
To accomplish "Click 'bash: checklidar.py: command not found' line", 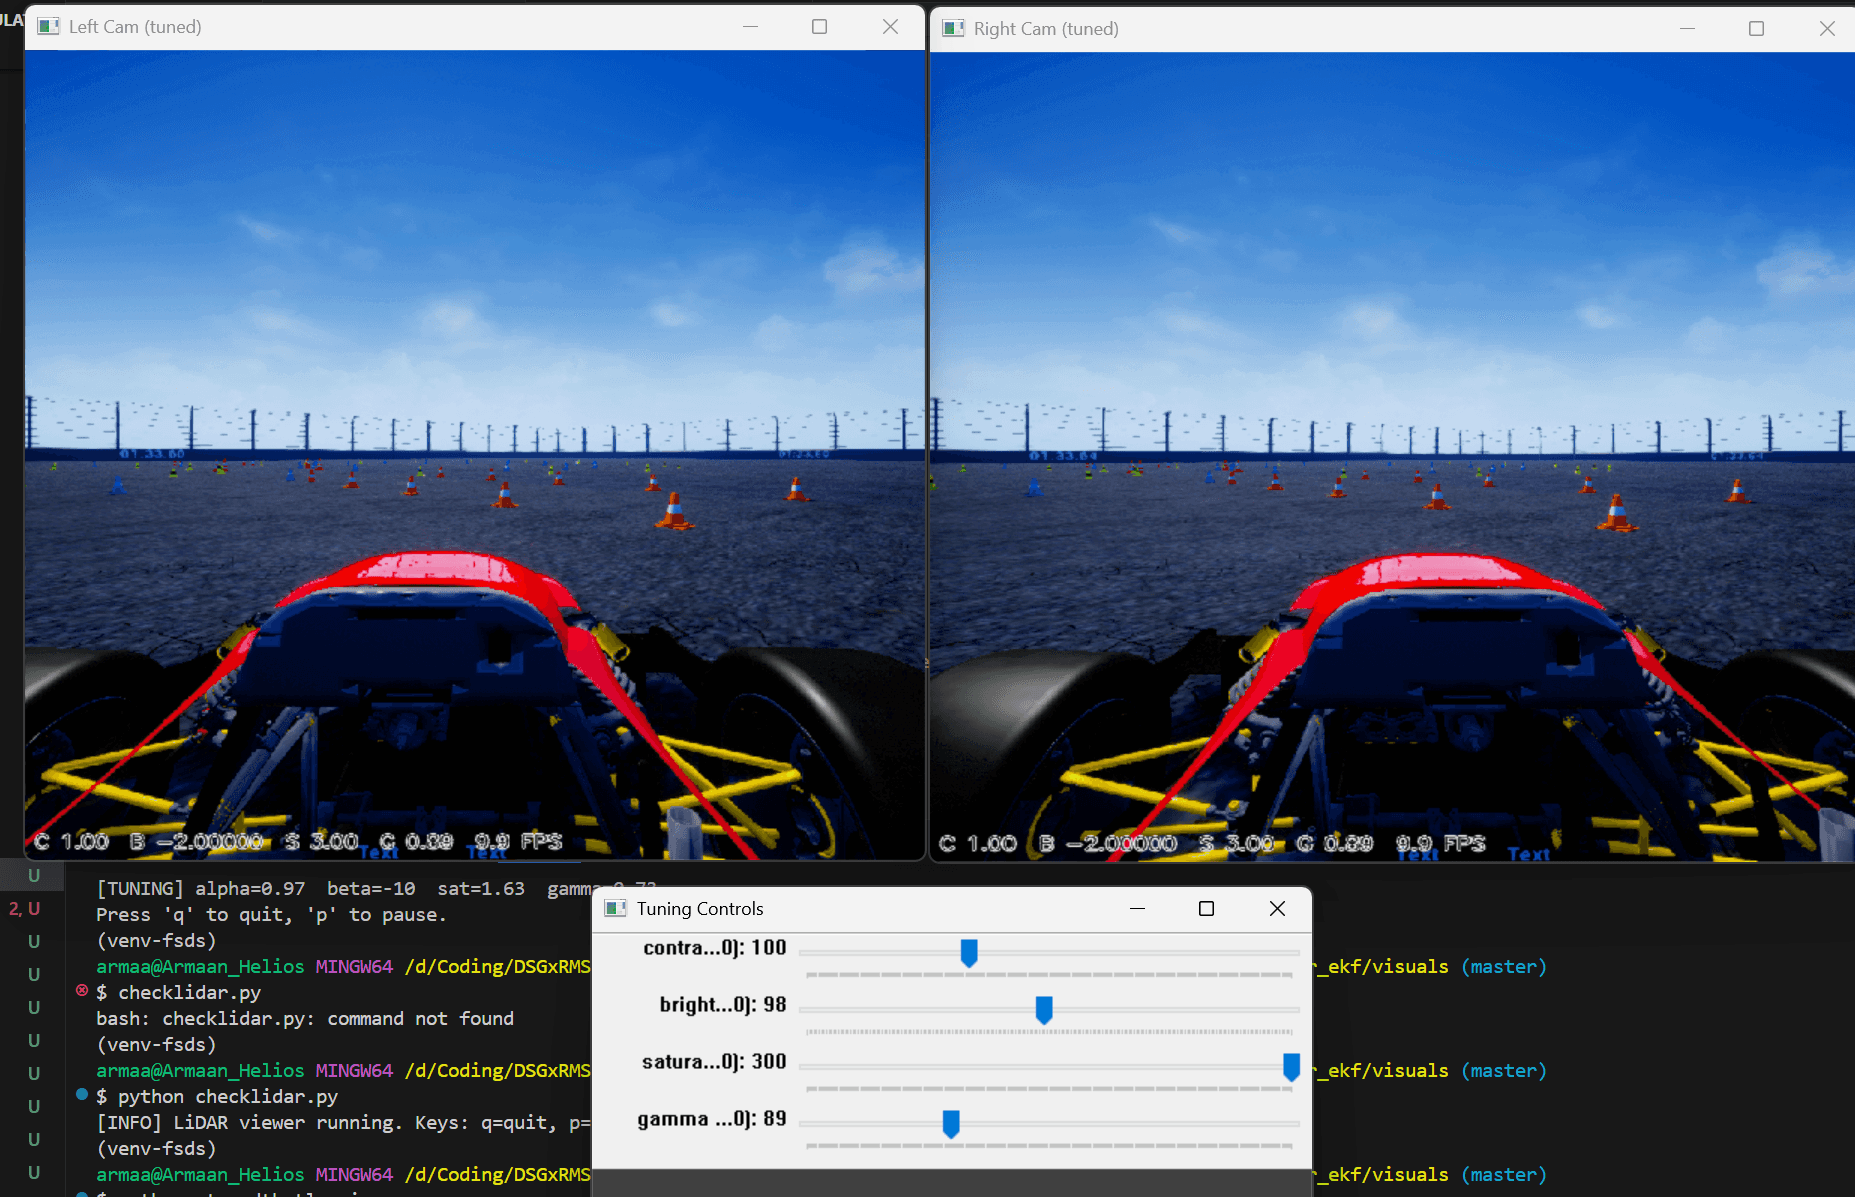I will (305, 1018).
